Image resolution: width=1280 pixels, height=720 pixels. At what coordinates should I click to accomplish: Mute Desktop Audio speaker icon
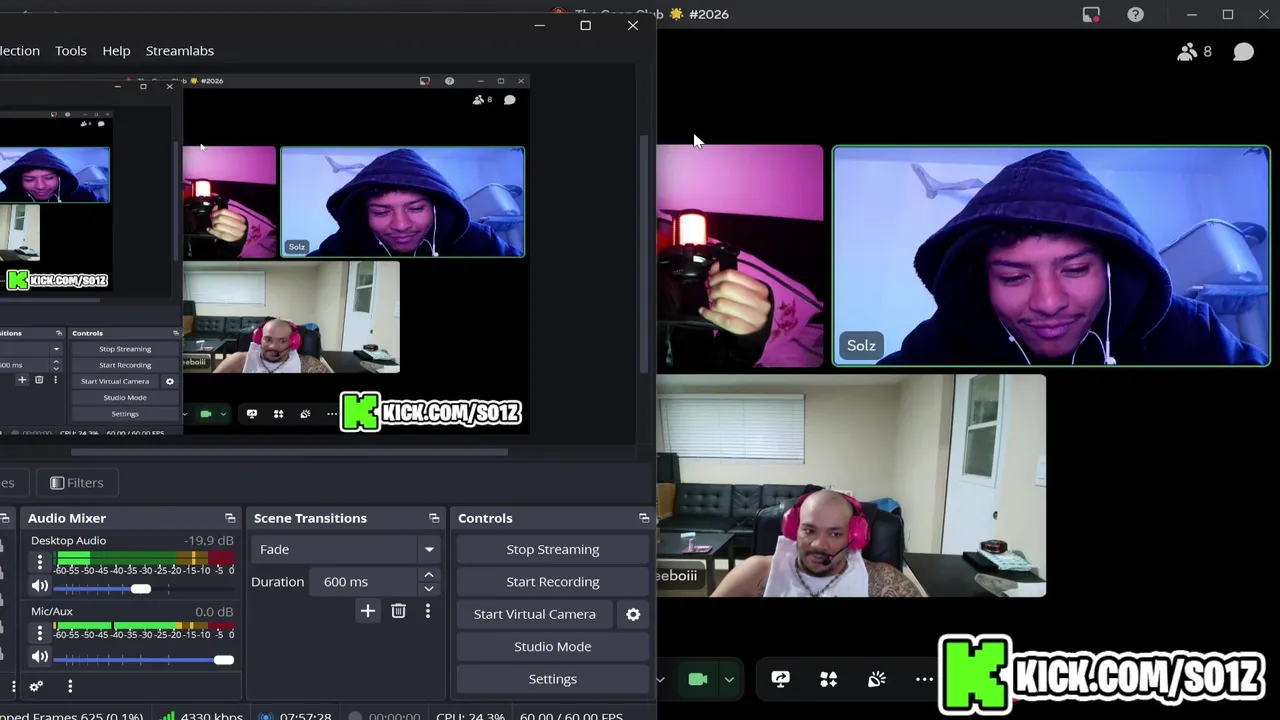coord(40,587)
